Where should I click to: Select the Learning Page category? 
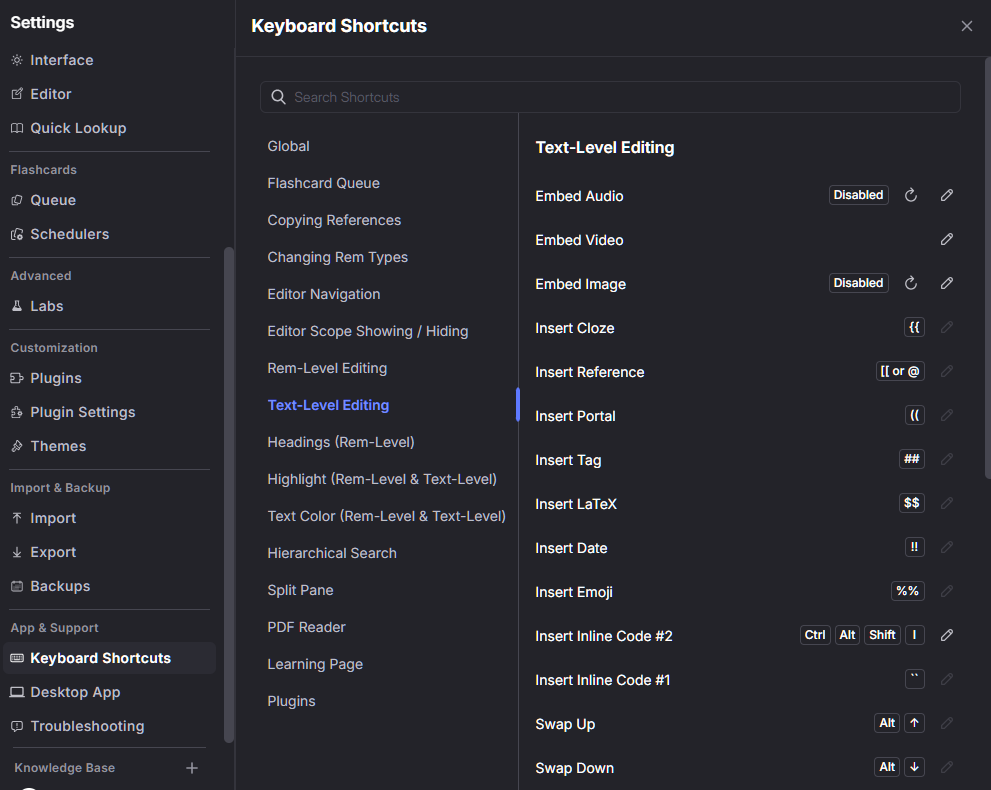coord(315,664)
